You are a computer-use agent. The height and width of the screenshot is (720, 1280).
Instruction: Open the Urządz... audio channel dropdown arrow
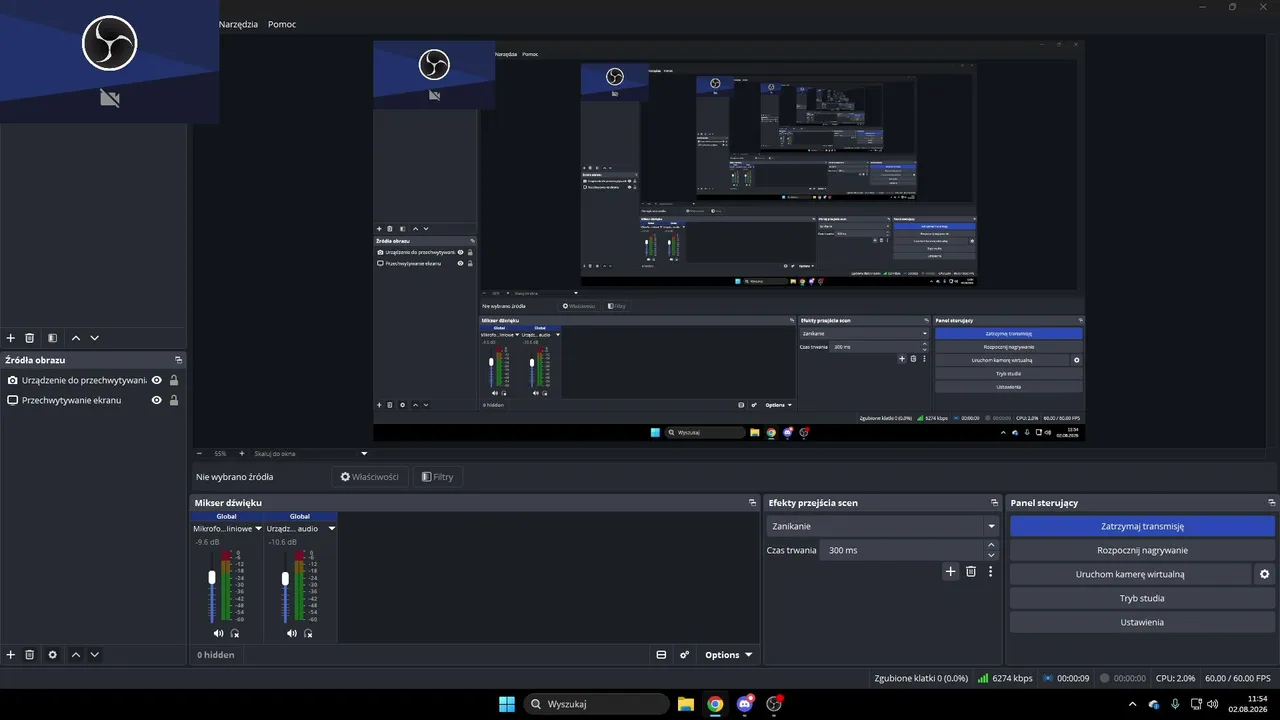point(332,528)
